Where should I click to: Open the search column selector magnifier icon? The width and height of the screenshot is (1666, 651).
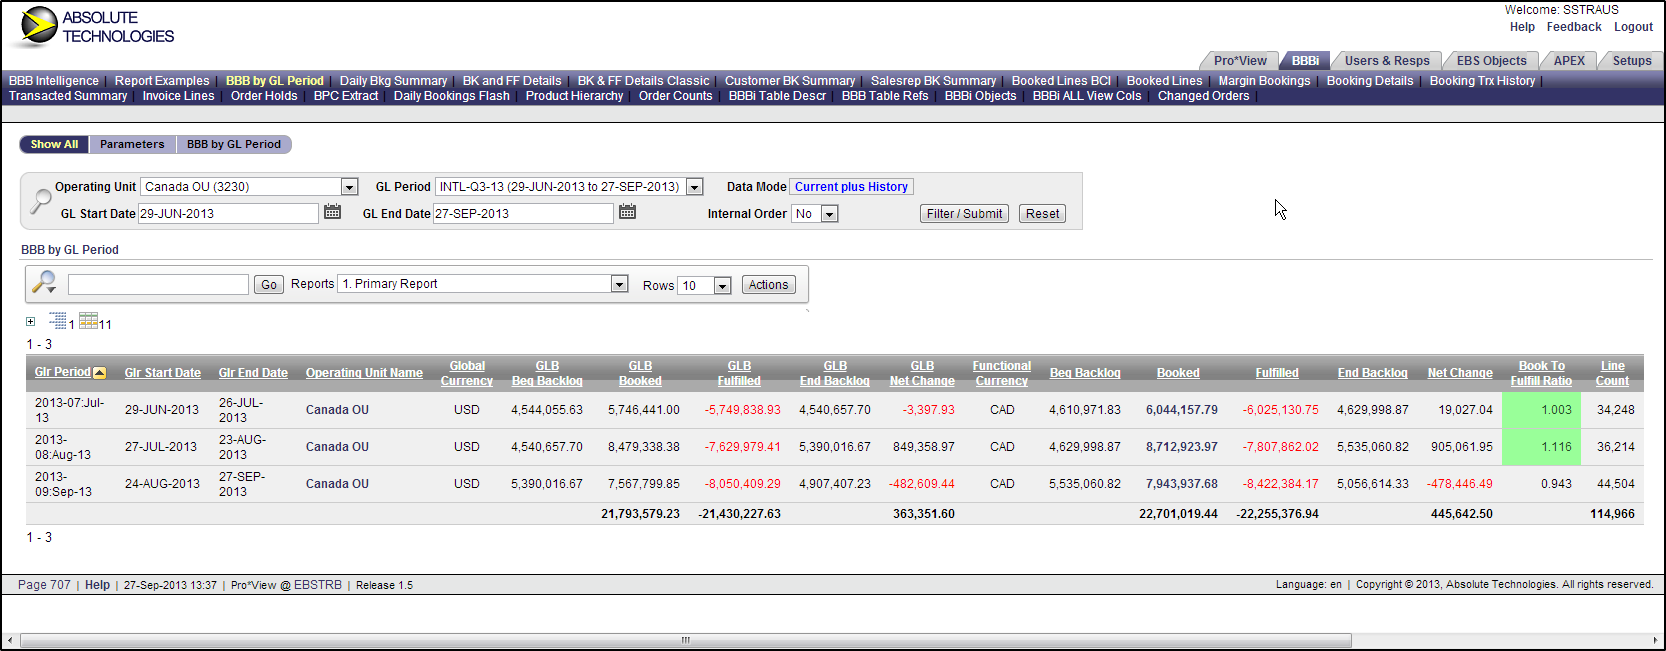click(44, 283)
